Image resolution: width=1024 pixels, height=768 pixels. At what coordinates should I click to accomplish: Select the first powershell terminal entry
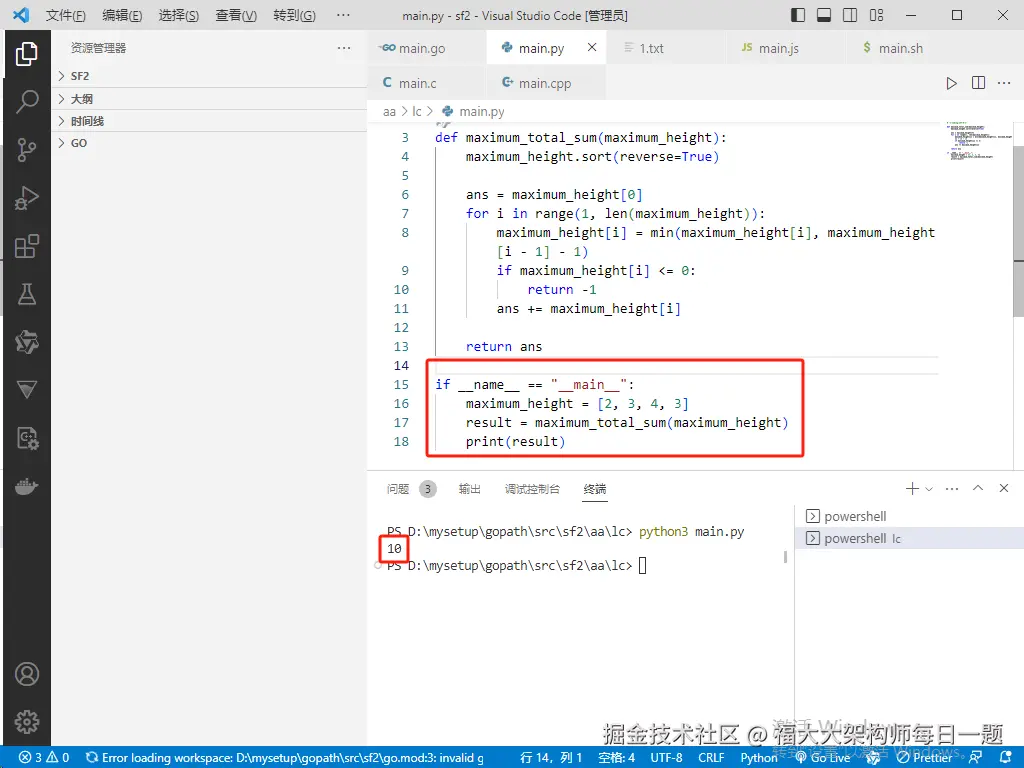pyautogui.click(x=909, y=516)
